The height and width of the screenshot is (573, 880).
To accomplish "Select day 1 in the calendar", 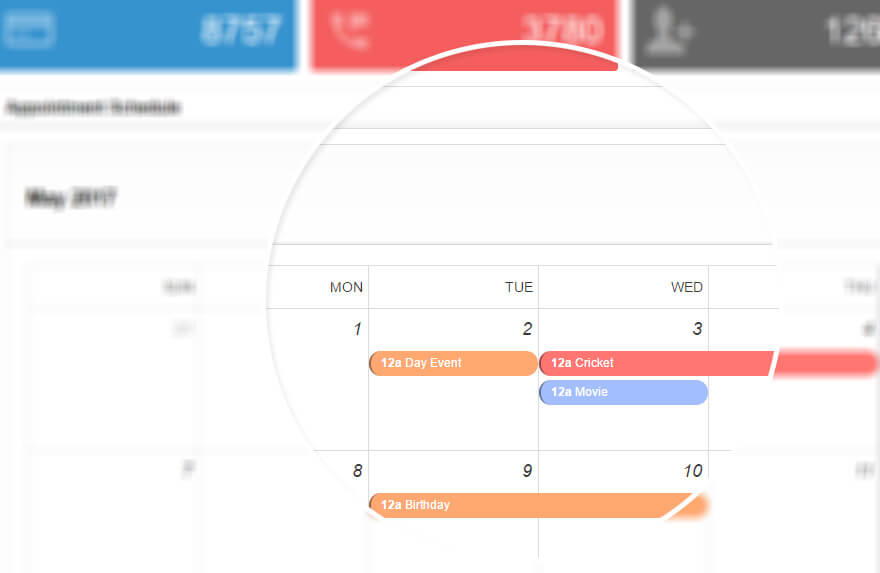I will (358, 329).
